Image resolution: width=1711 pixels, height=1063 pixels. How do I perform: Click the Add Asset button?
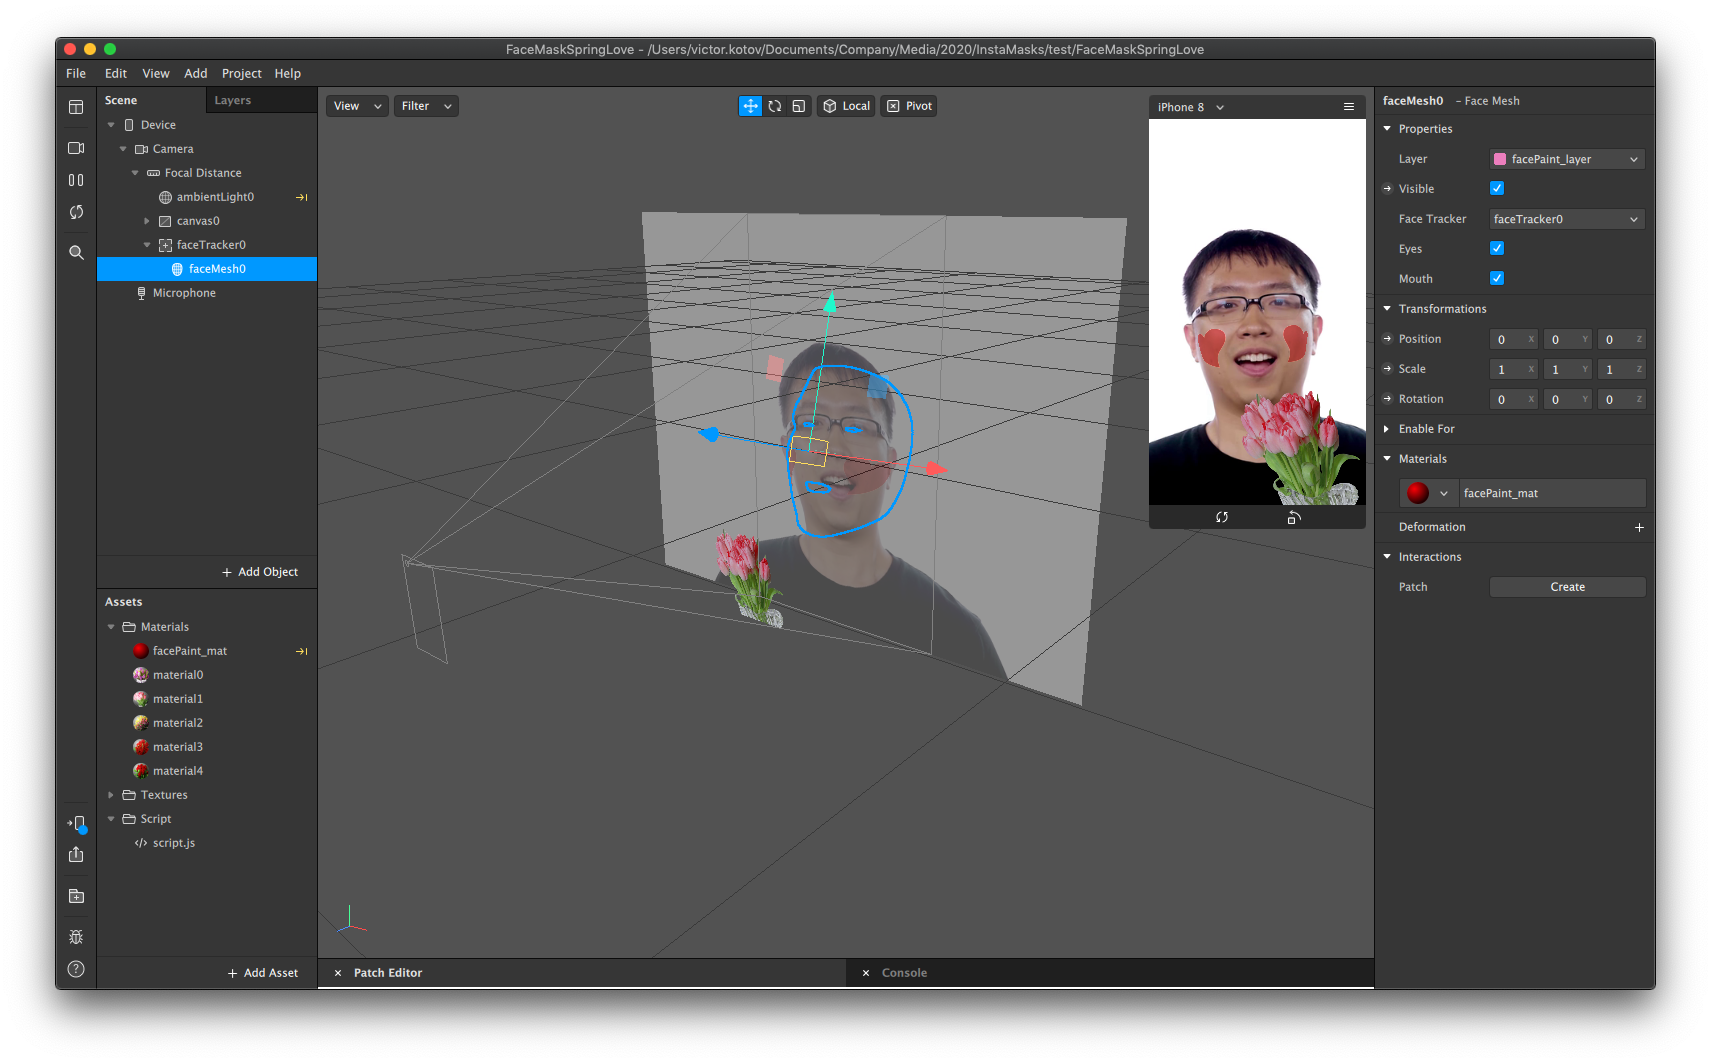pyautogui.click(x=263, y=972)
